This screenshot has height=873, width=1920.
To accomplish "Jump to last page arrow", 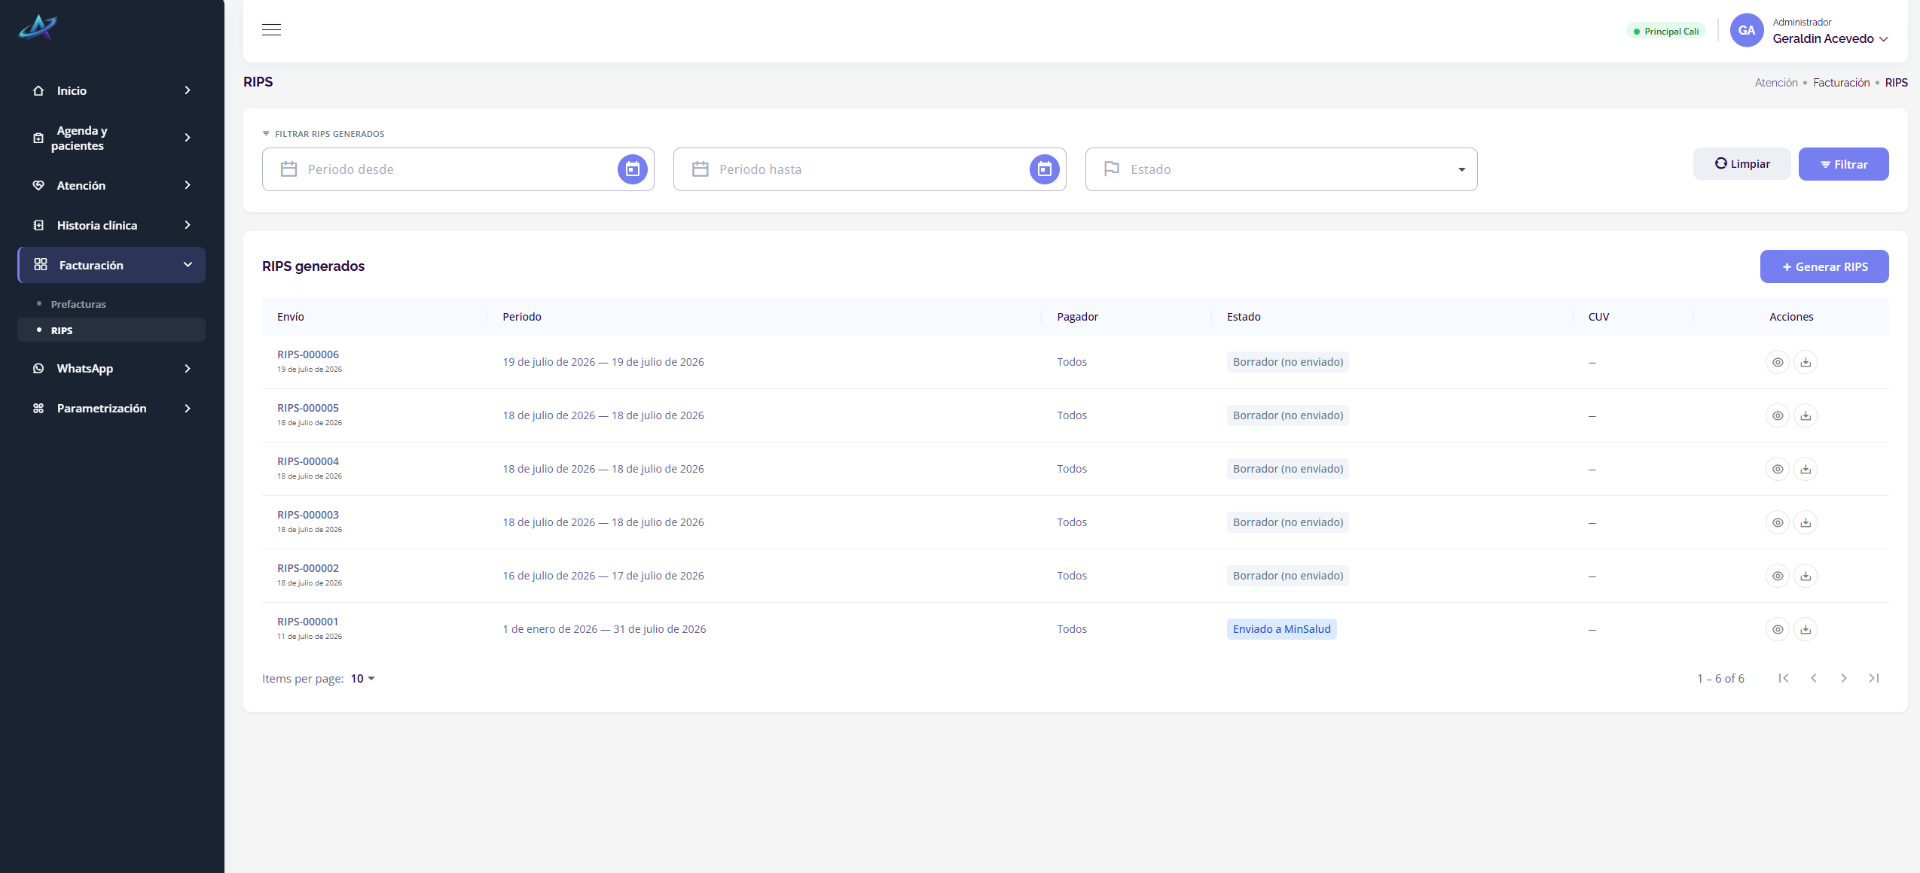I will click(x=1874, y=679).
